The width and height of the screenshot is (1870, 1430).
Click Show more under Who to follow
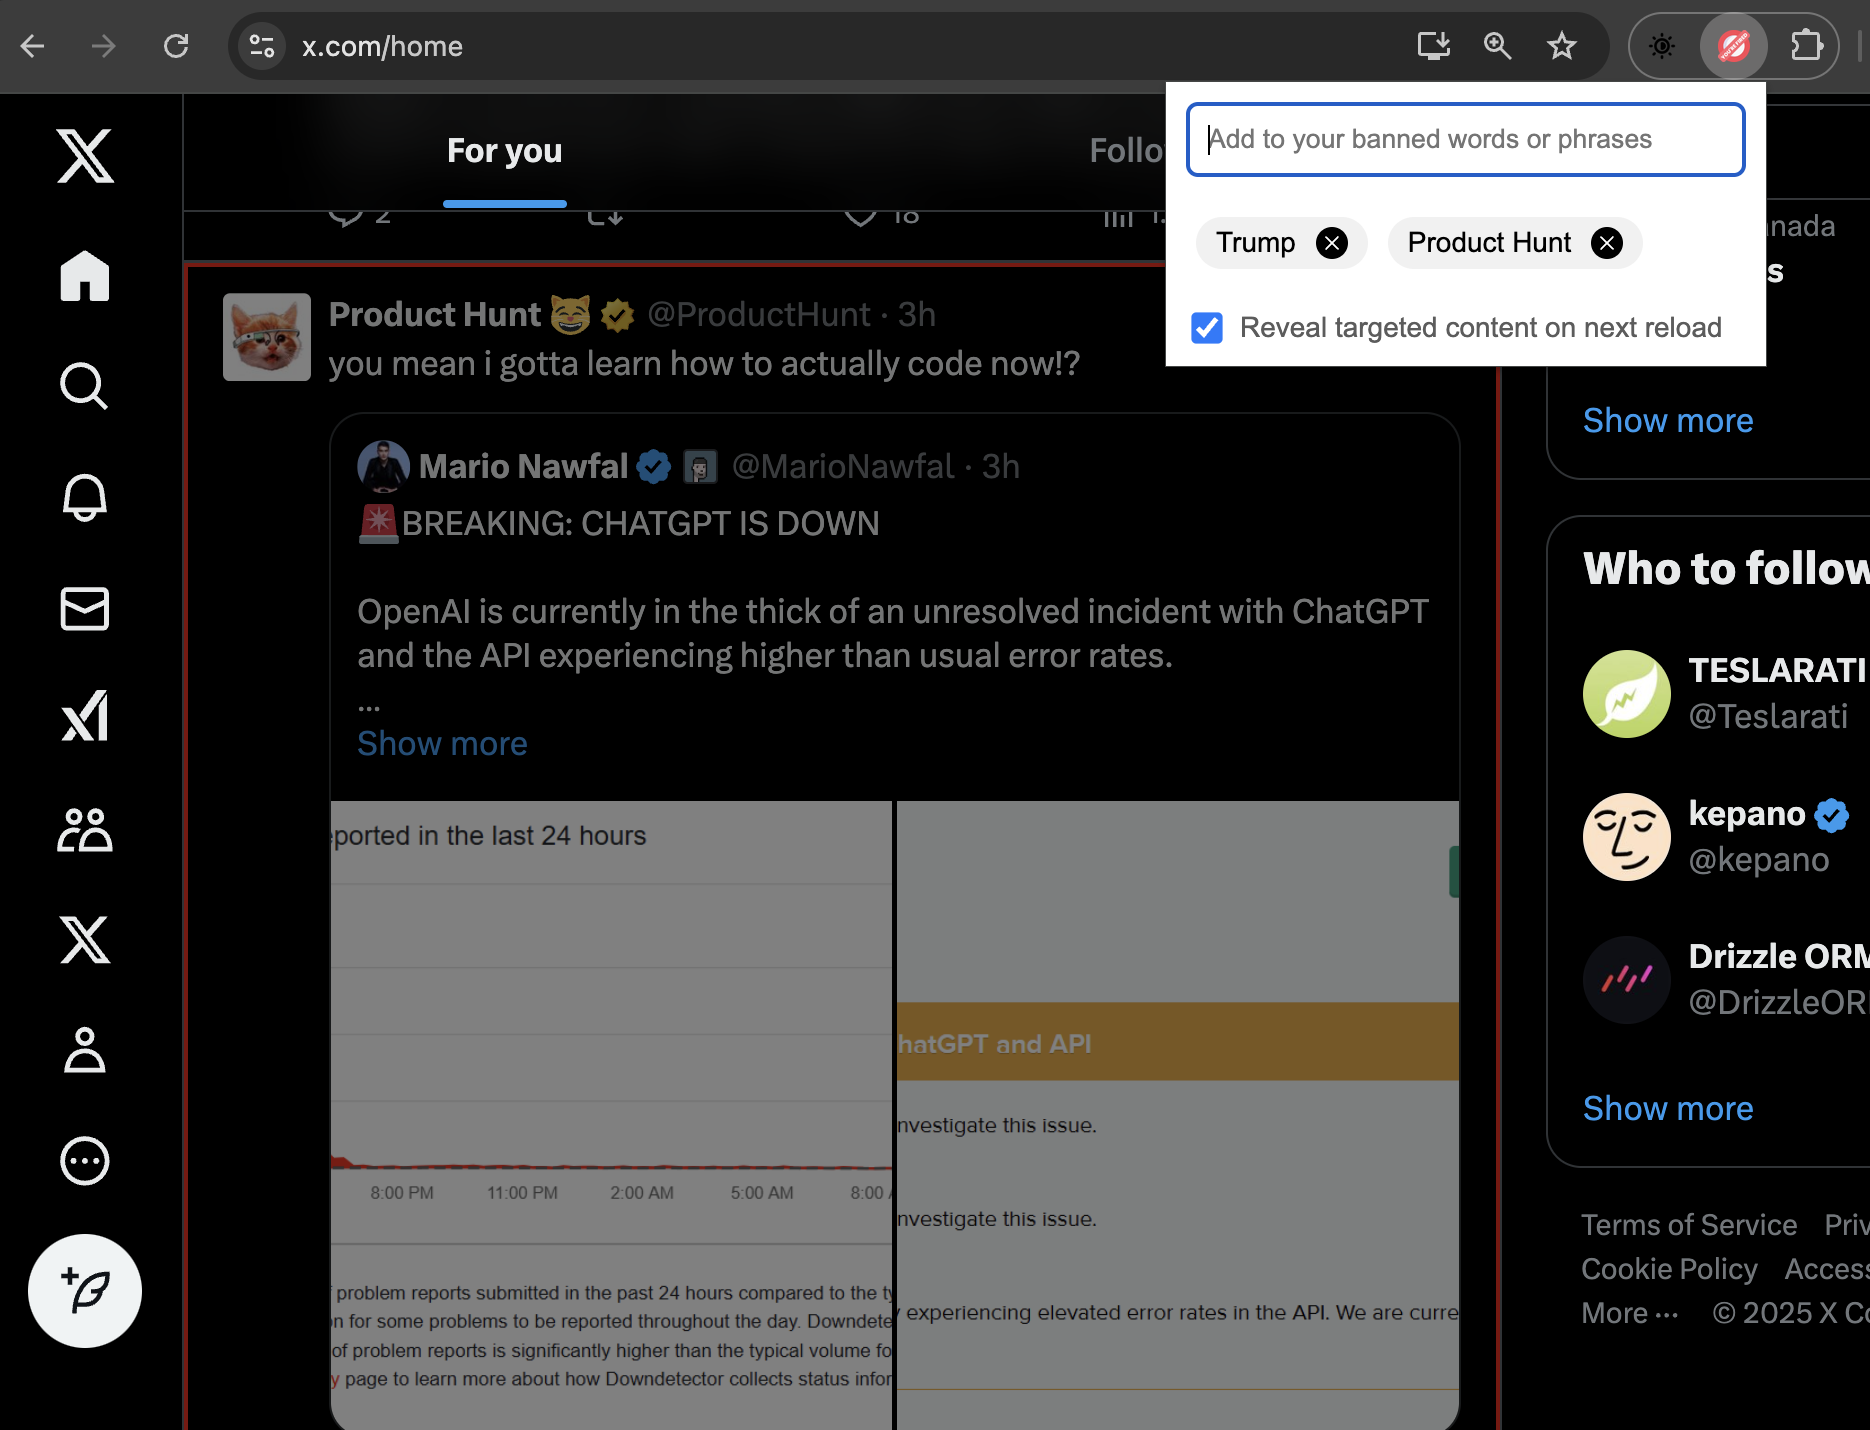point(1668,1109)
